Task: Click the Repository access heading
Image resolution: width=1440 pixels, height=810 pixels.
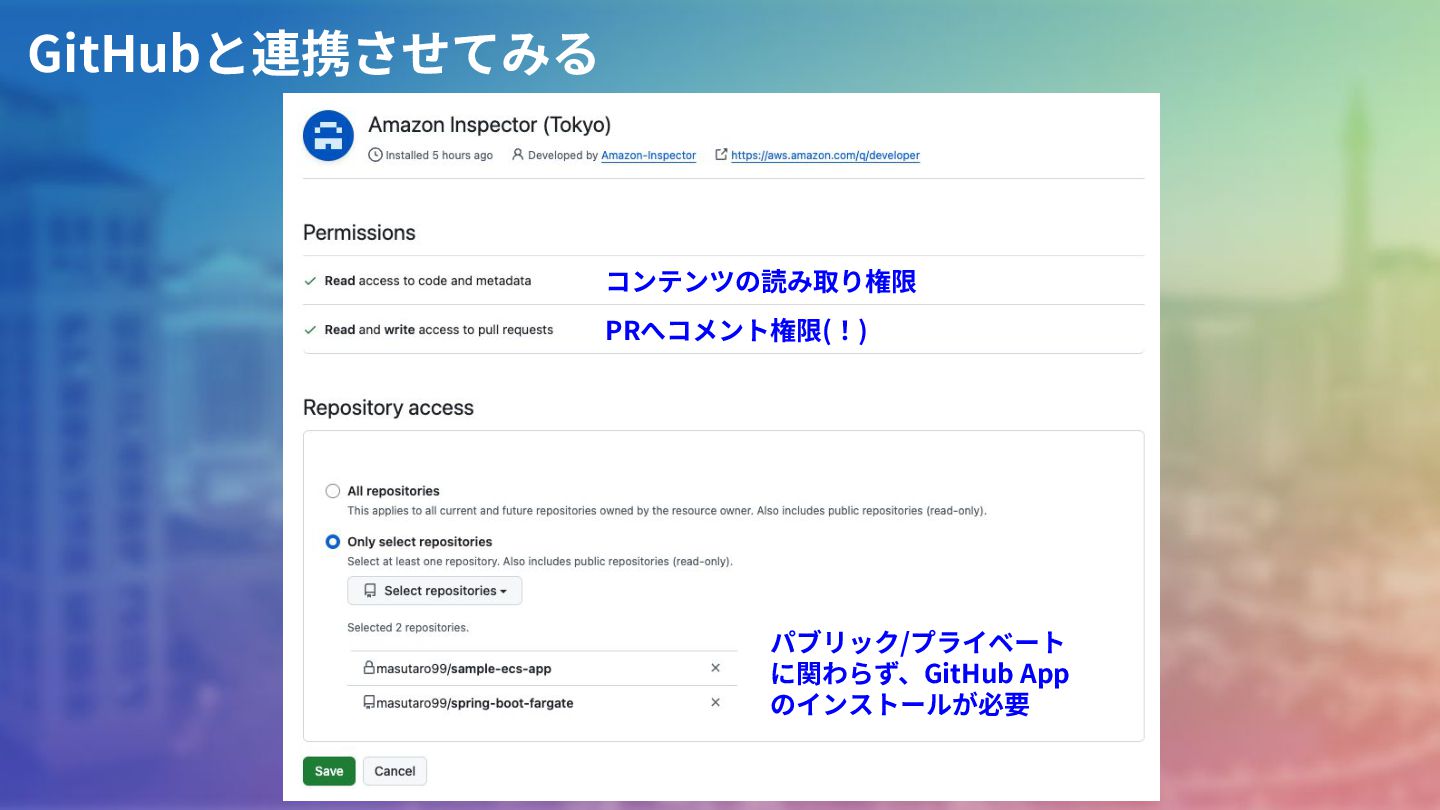Action: pyautogui.click(x=388, y=408)
